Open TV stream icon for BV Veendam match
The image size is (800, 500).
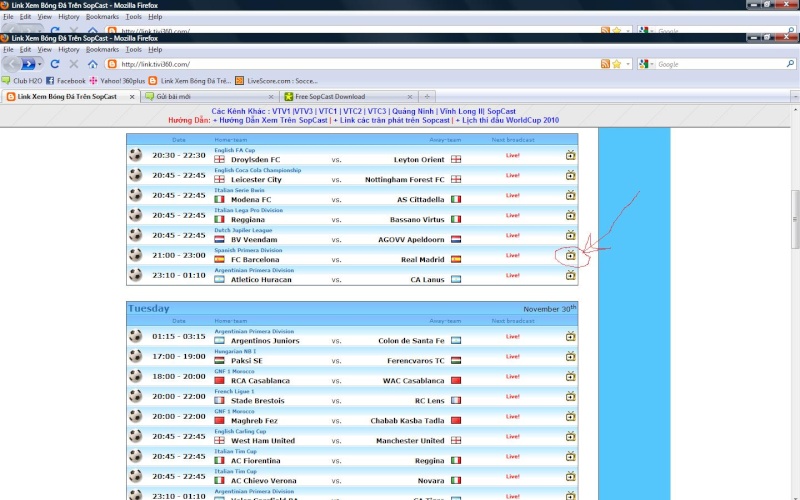click(x=570, y=235)
